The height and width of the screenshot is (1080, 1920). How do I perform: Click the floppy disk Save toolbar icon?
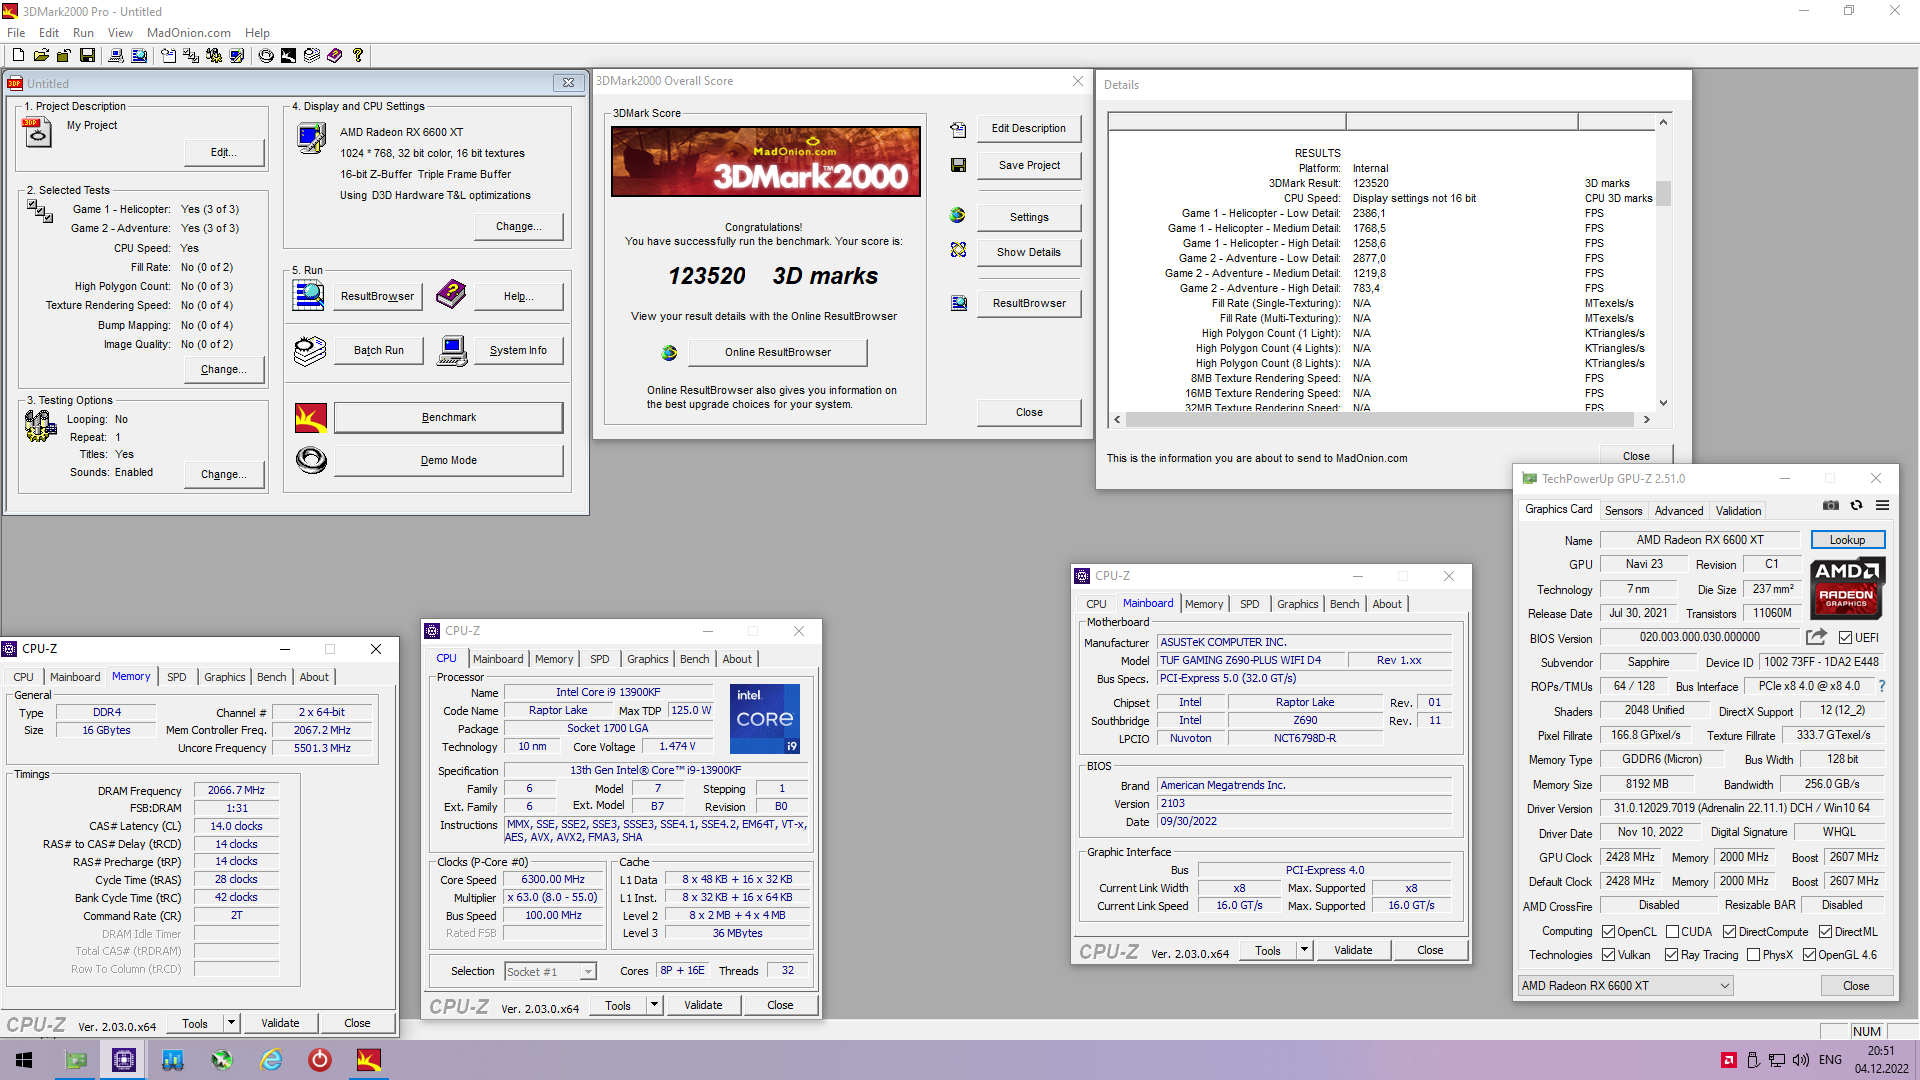pos(87,56)
